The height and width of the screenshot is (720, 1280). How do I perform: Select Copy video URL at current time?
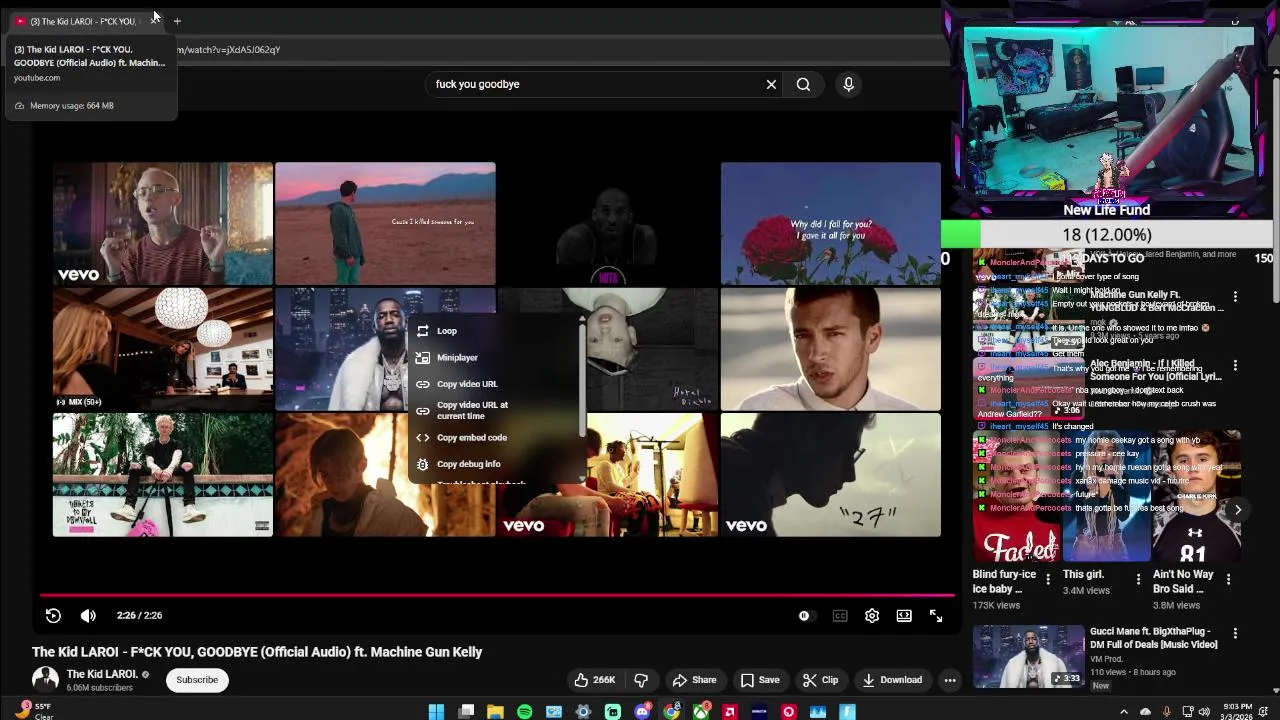[494, 411]
